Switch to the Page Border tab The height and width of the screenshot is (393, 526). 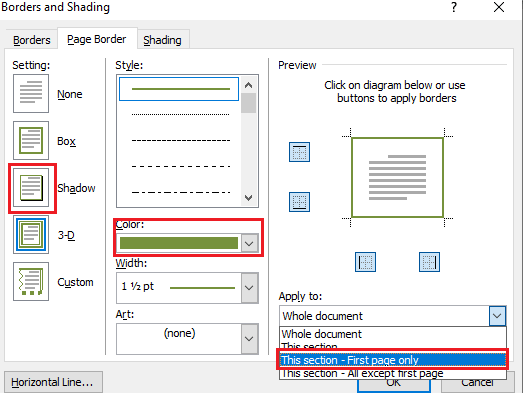click(97, 39)
